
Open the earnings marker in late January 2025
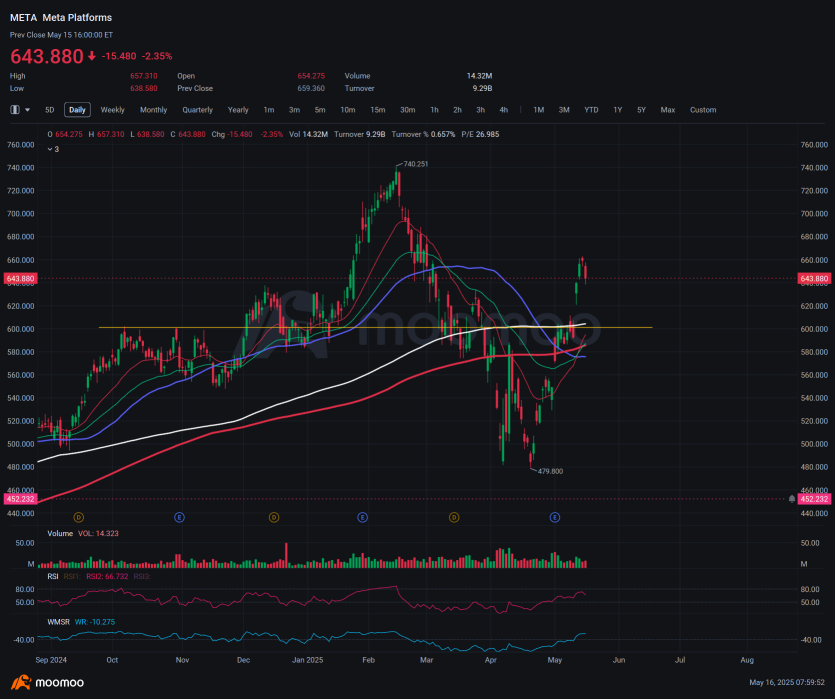(362, 517)
